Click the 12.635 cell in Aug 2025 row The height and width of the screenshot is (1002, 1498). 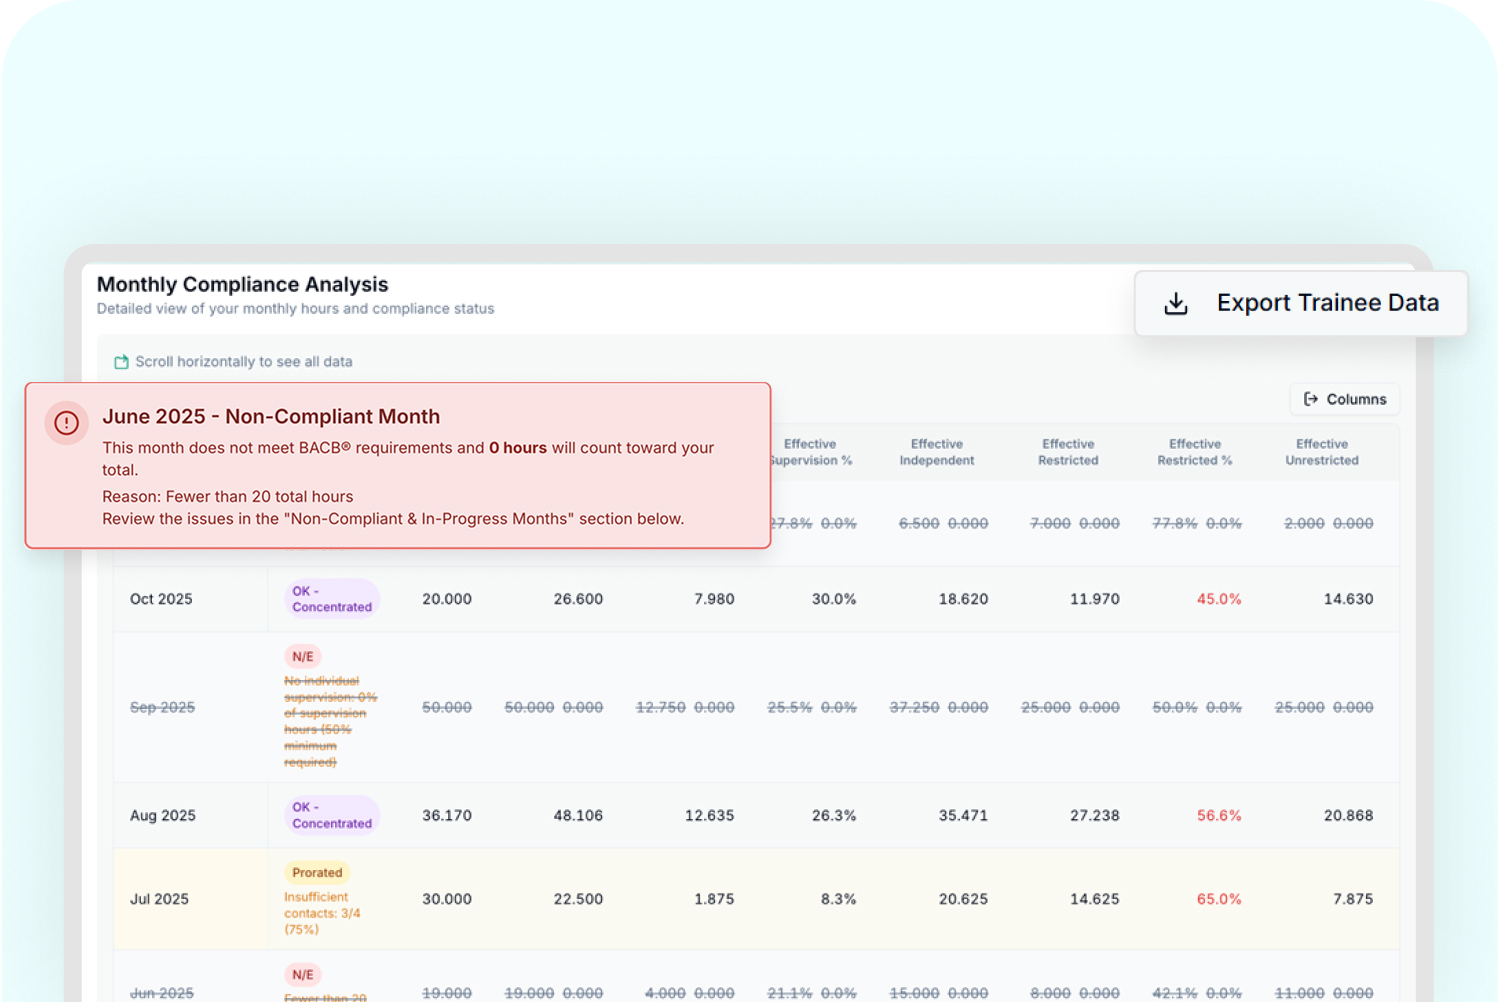(709, 816)
